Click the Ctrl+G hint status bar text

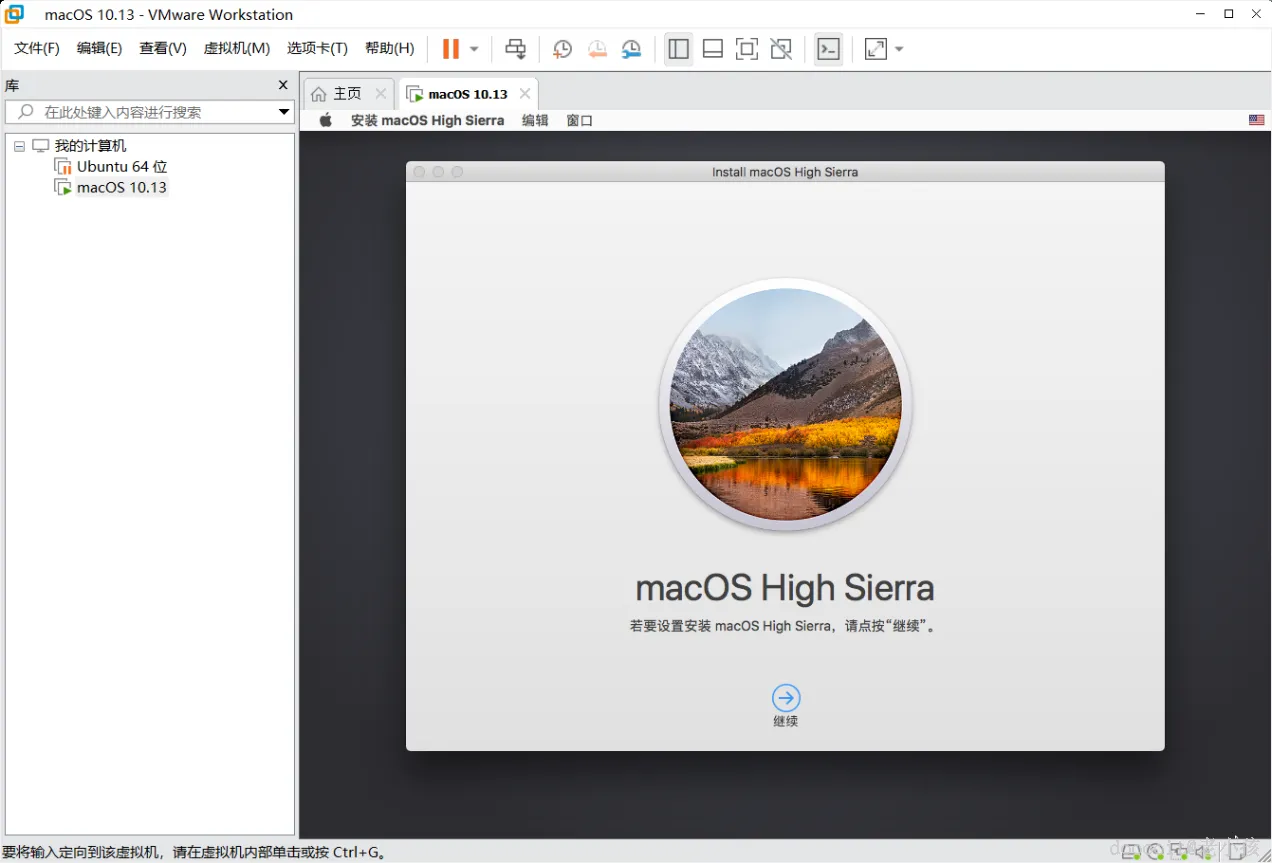pos(194,852)
